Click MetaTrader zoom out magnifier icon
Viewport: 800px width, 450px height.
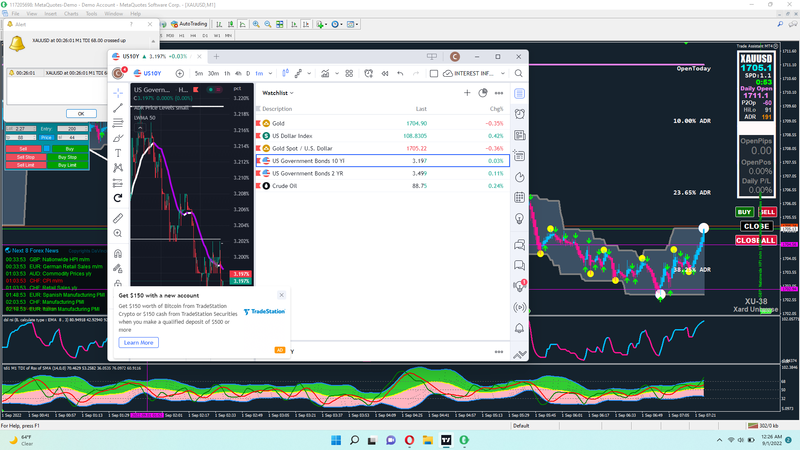[267, 24]
